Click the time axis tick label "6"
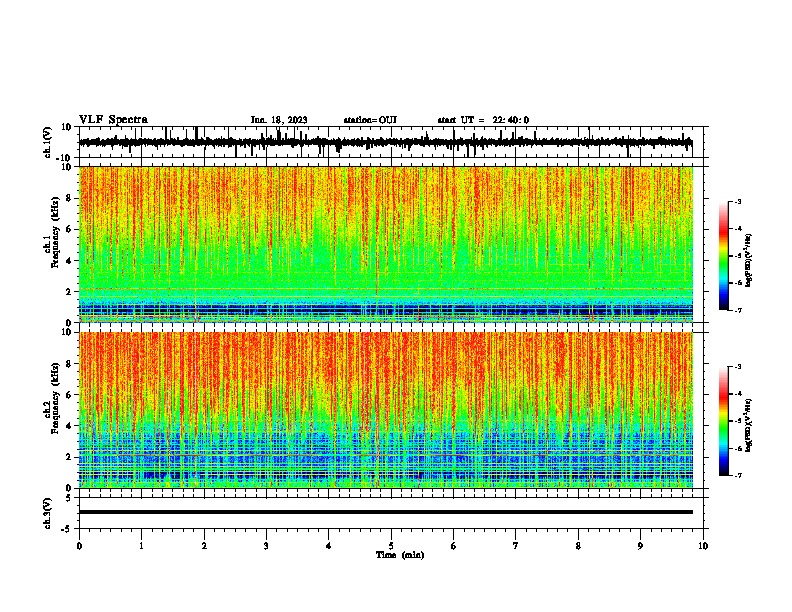The height and width of the screenshot is (612, 792). (x=454, y=546)
